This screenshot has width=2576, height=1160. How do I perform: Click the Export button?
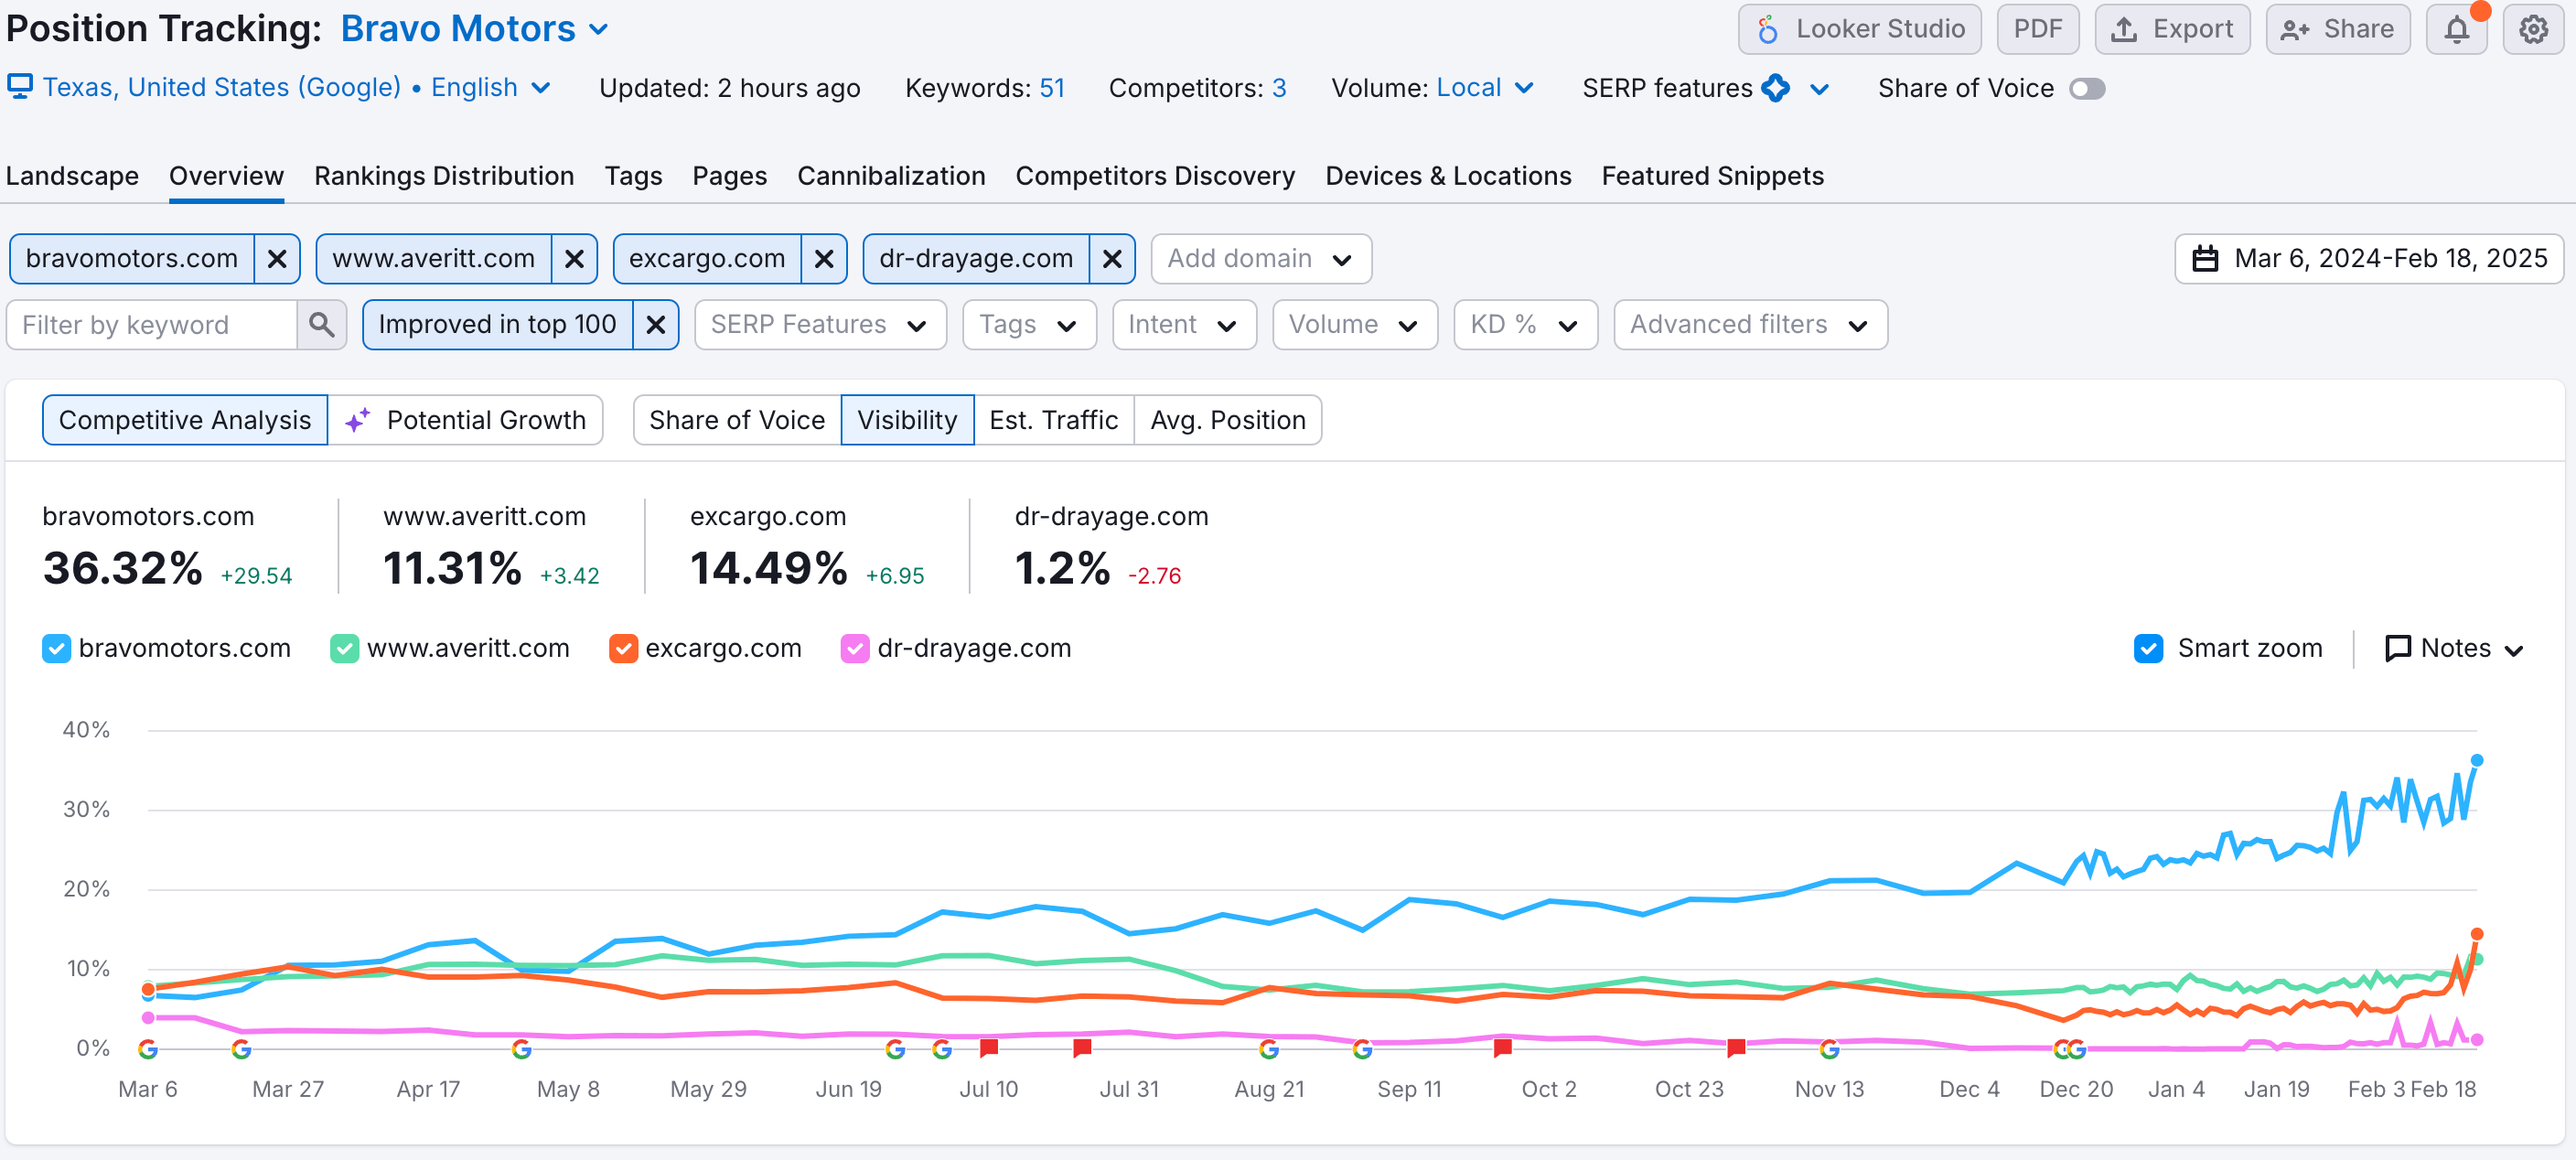tap(2171, 29)
